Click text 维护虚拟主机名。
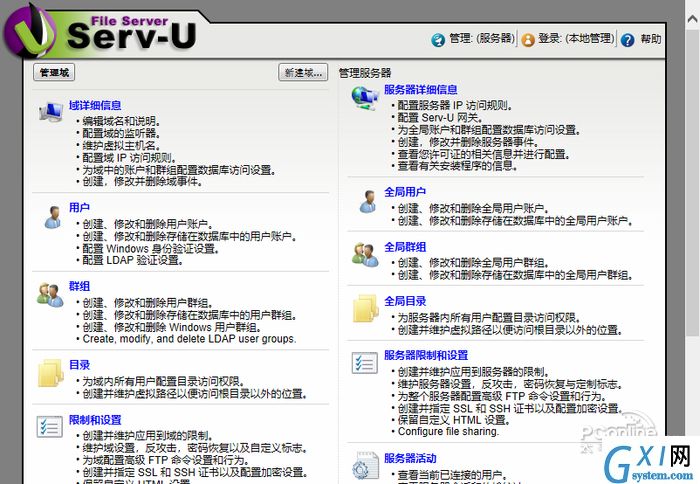This screenshot has height=484, width=700. tap(122, 146)
